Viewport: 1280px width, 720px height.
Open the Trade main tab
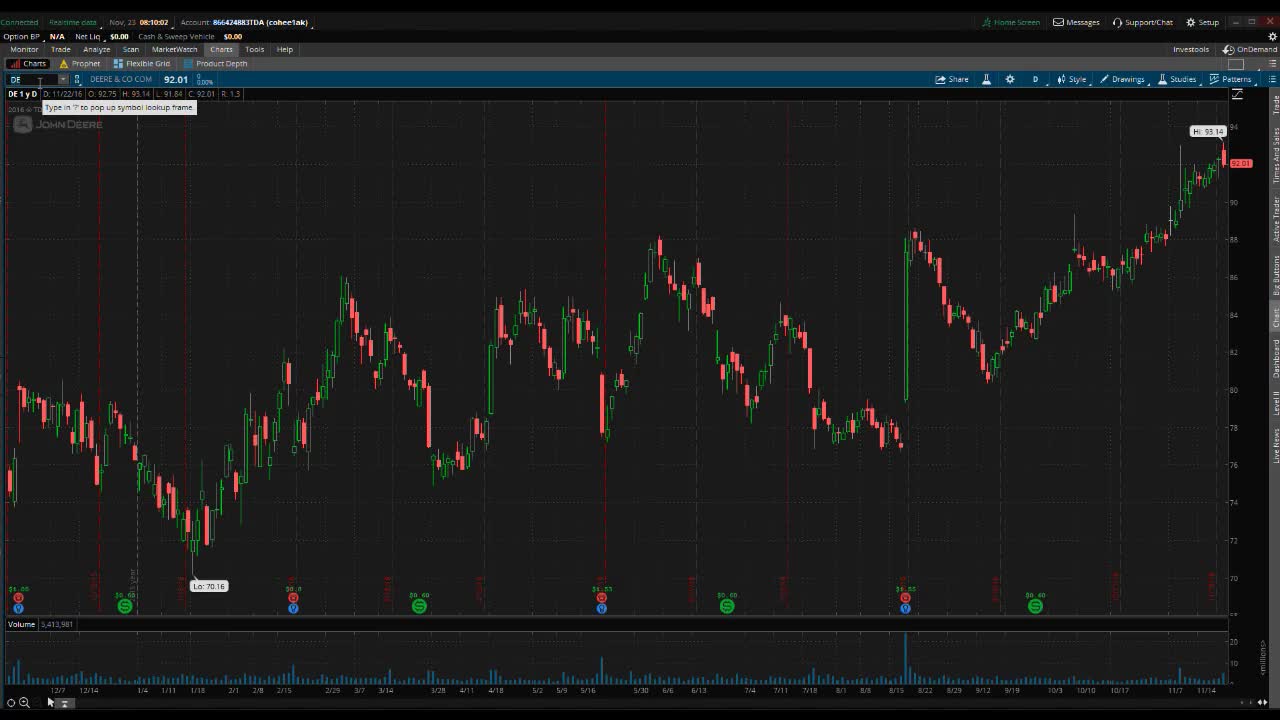click(61, 49)
